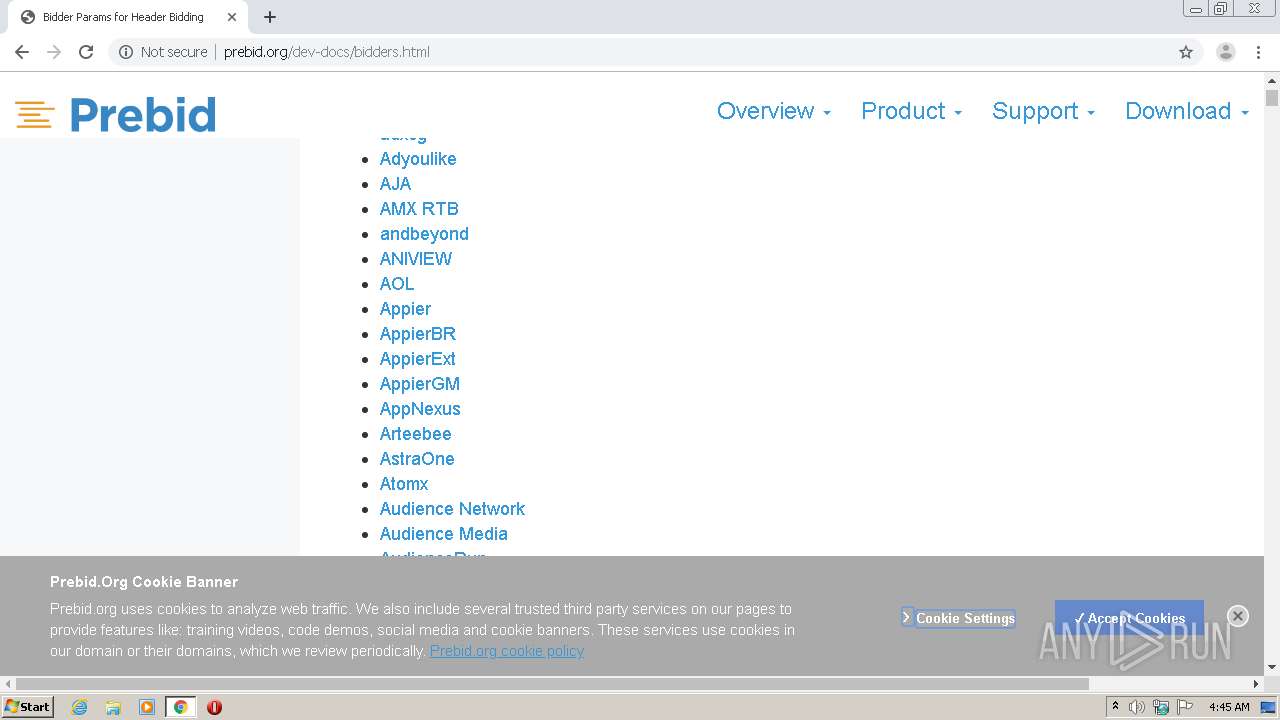Open the ANIVIEW bidder link

pos(416,259)
